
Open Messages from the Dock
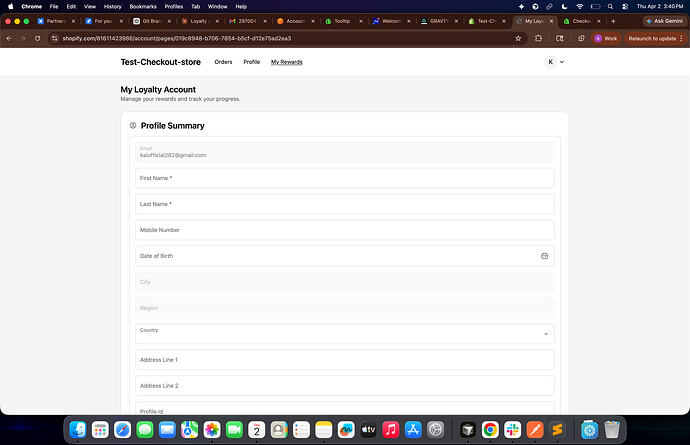tap(145, 430)
